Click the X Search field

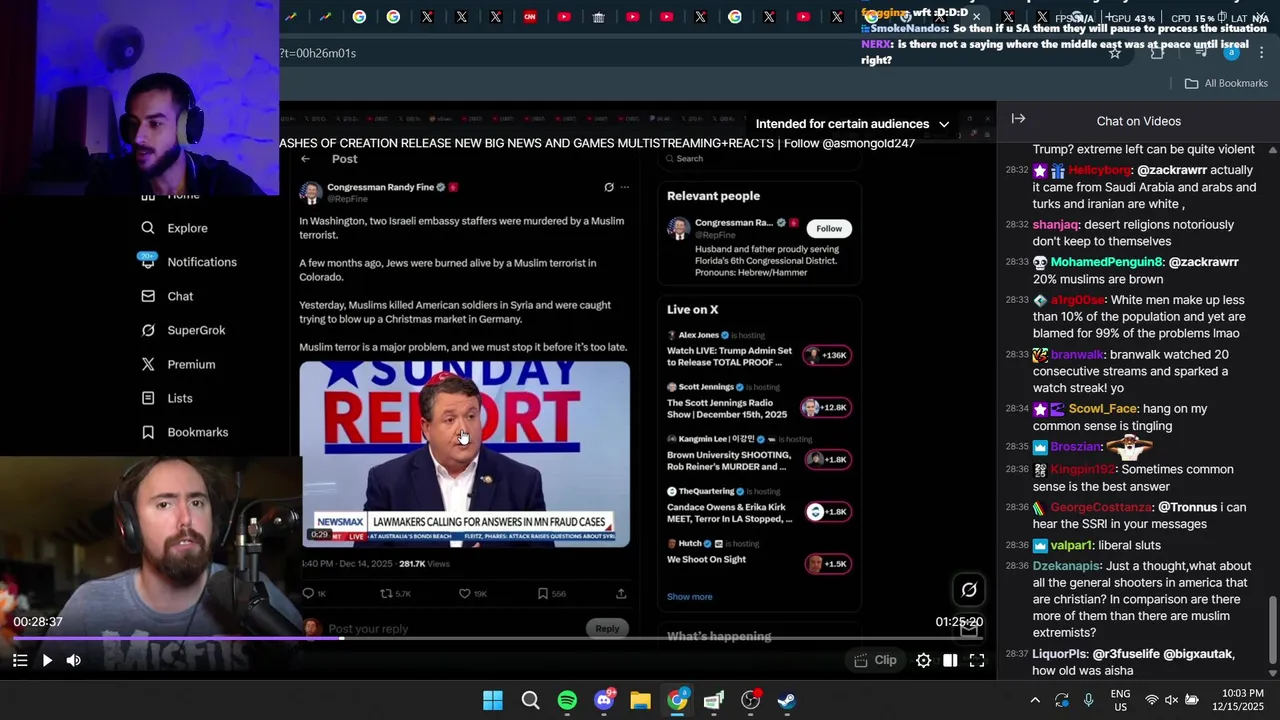tap(760, 159)
